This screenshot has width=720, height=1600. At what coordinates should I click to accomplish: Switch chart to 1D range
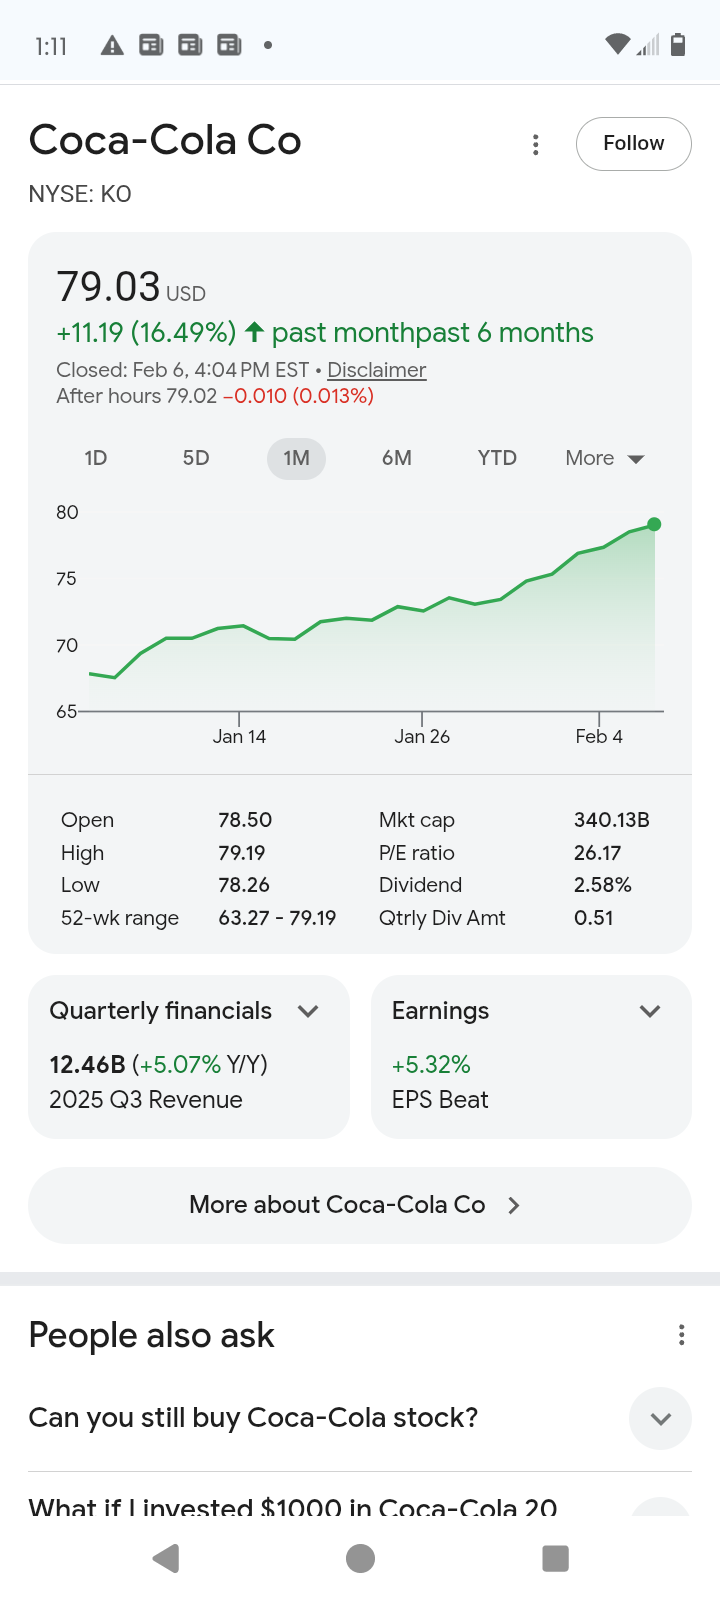96,459
